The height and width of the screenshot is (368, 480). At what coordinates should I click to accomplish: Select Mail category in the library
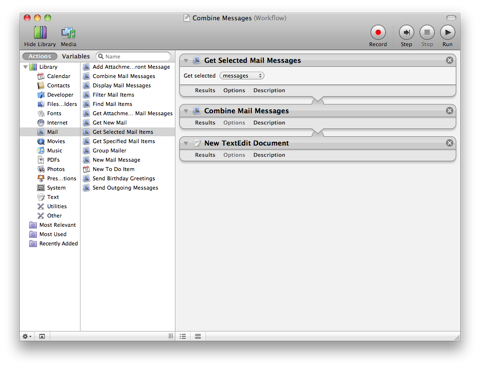50,132
